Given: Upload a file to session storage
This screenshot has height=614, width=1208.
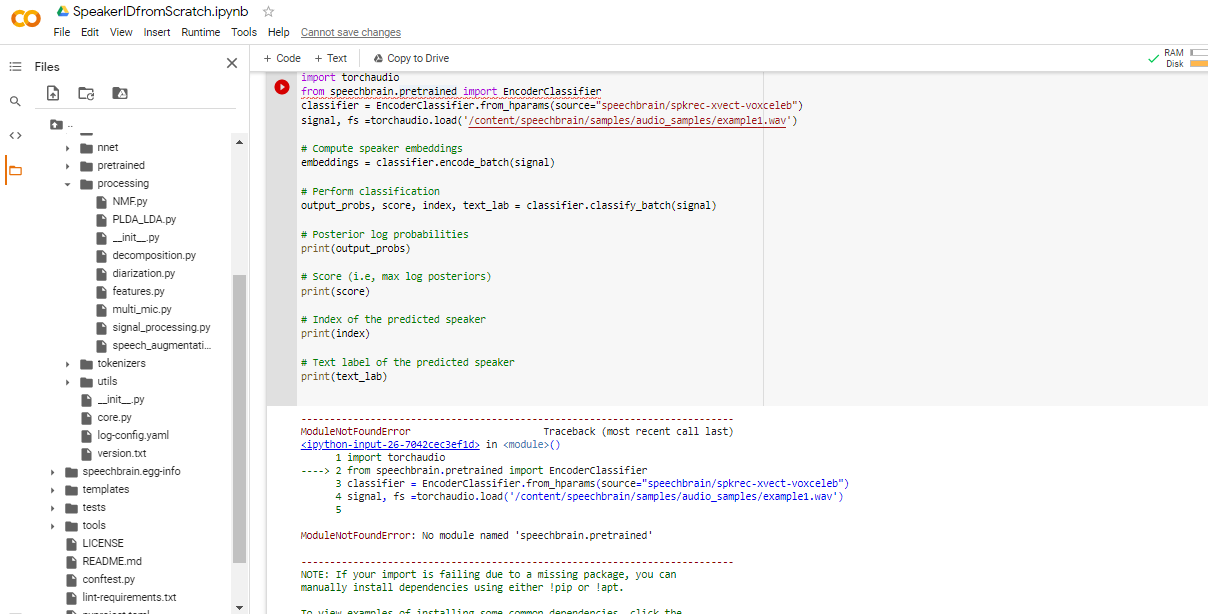Looking at the screenshot, I should click(x=53, y=93).
